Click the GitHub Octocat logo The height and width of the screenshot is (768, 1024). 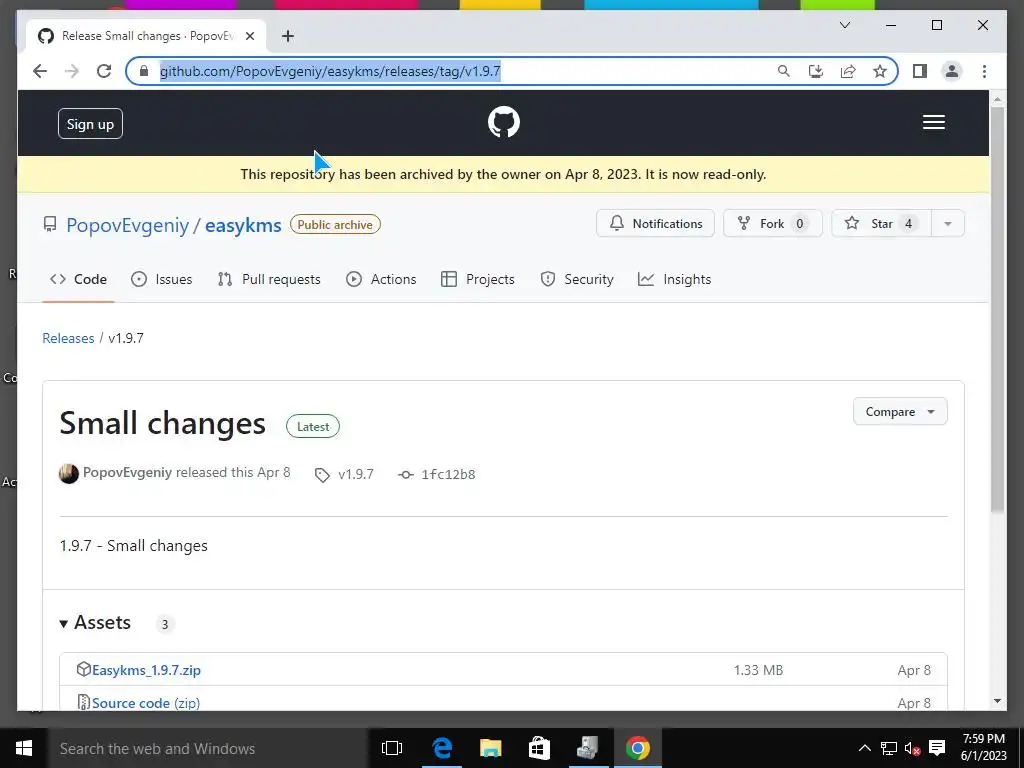click(504, 122)
